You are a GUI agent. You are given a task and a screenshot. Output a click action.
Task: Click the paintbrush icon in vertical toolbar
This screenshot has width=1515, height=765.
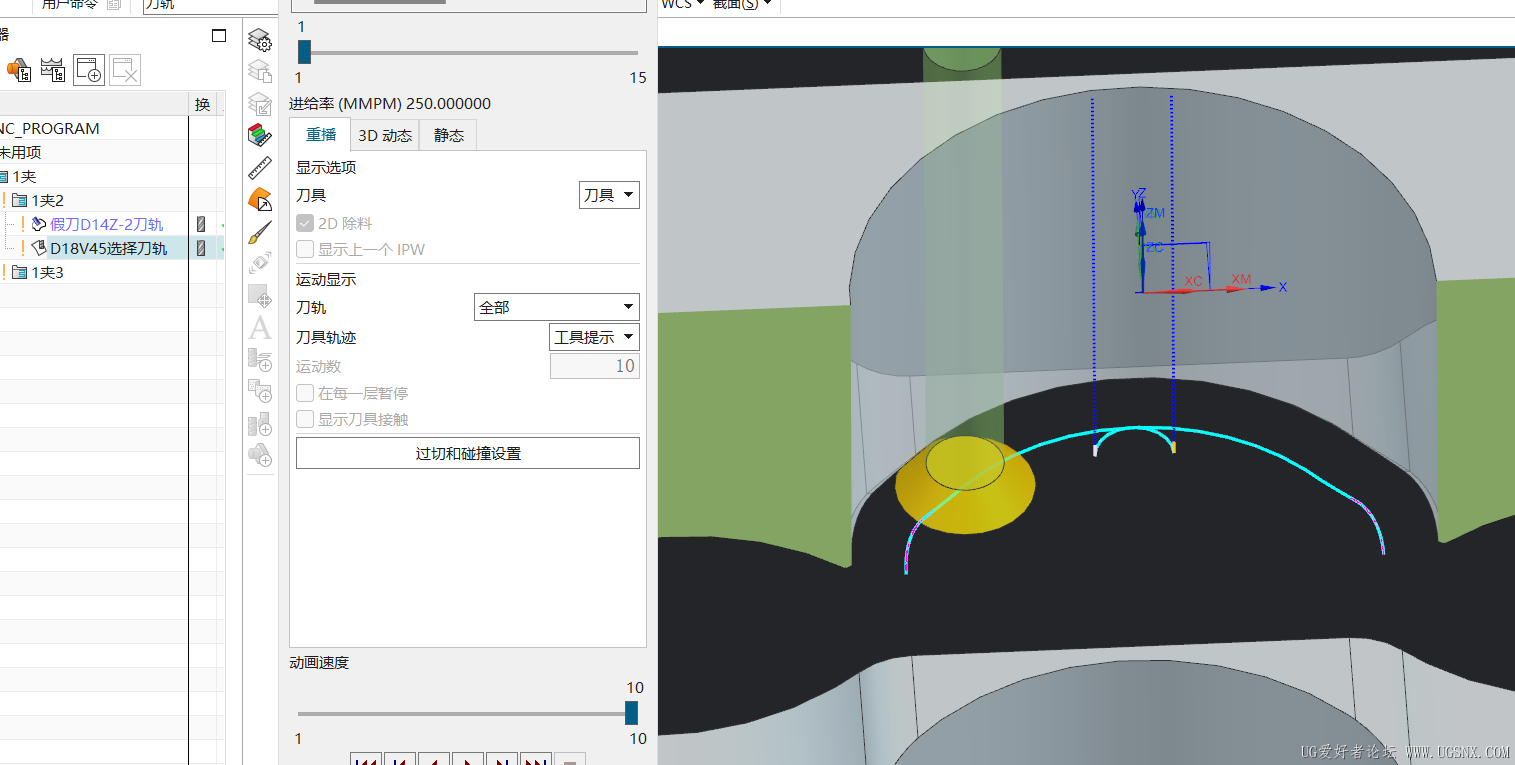[x=260, y=232]
